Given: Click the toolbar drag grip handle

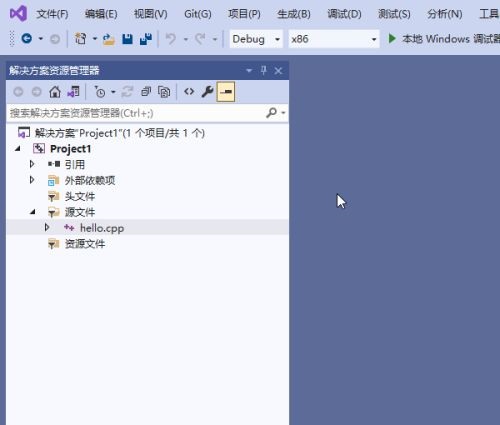Looking at the screenshot, I should point(12,39).
